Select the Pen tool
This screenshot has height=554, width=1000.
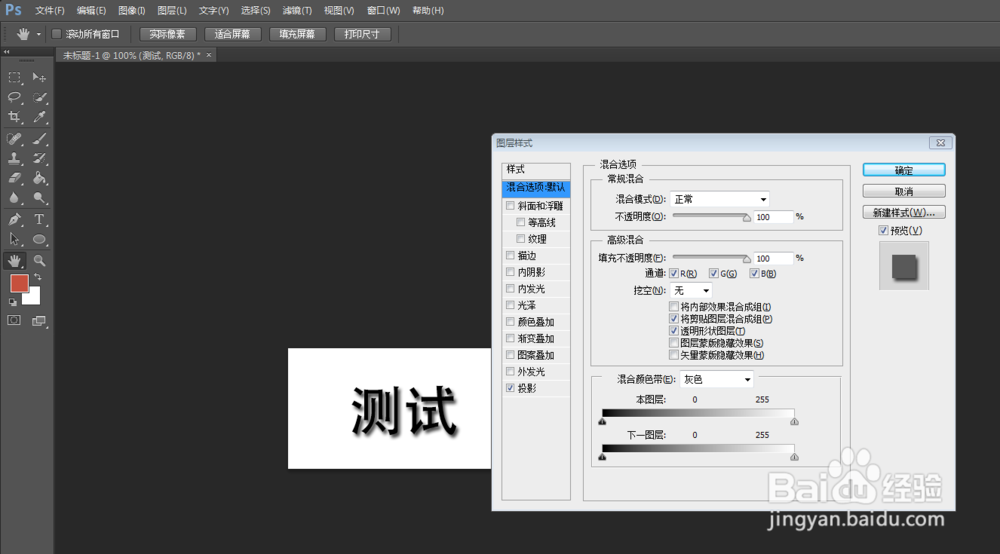14,220
